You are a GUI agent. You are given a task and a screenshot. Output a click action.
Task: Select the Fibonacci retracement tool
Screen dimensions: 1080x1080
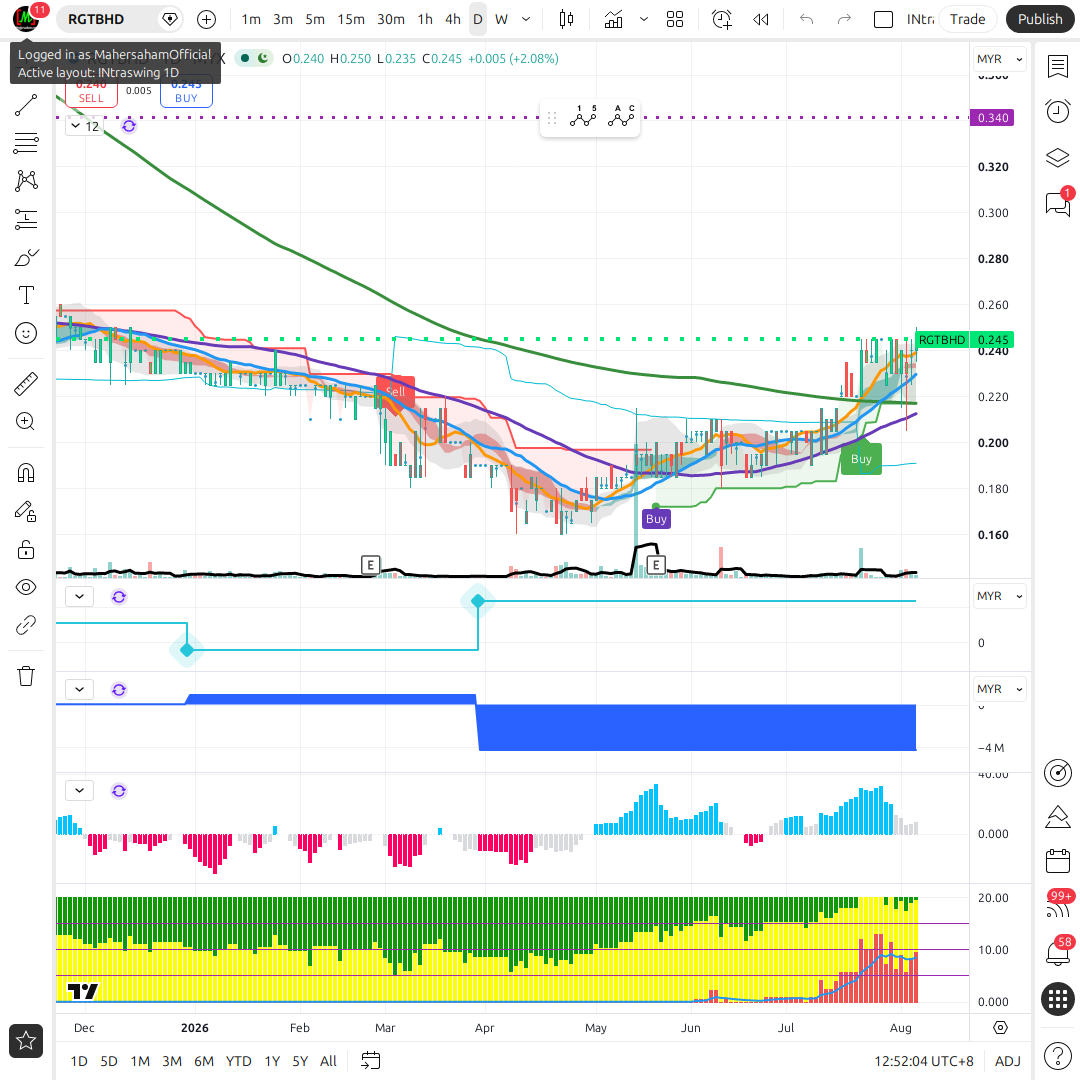pyautogui.click(x=26, y=143)
